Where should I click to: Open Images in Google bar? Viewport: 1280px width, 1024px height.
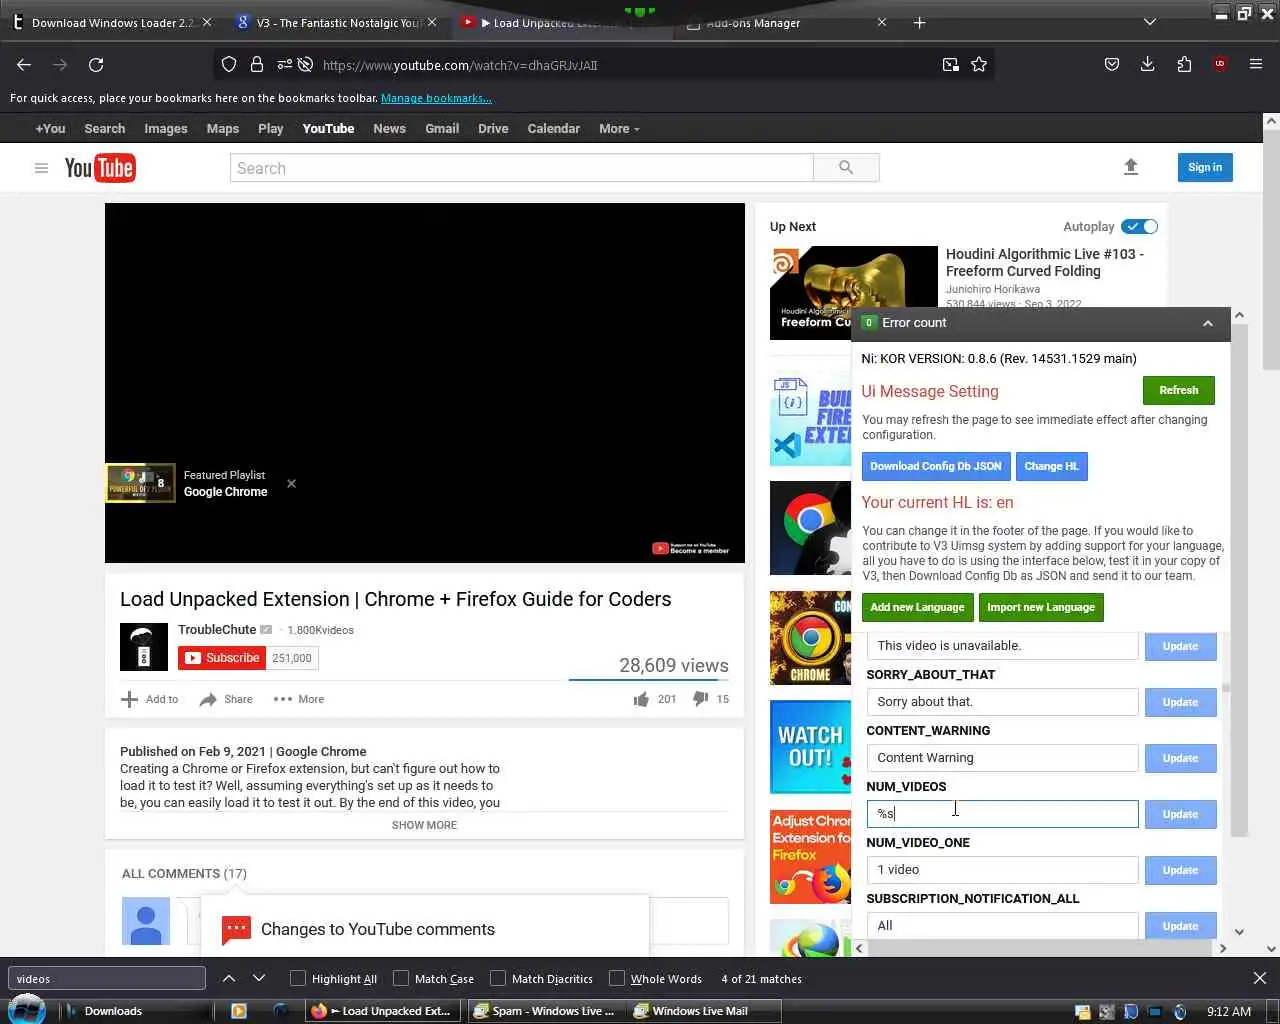tap(166, 128)
